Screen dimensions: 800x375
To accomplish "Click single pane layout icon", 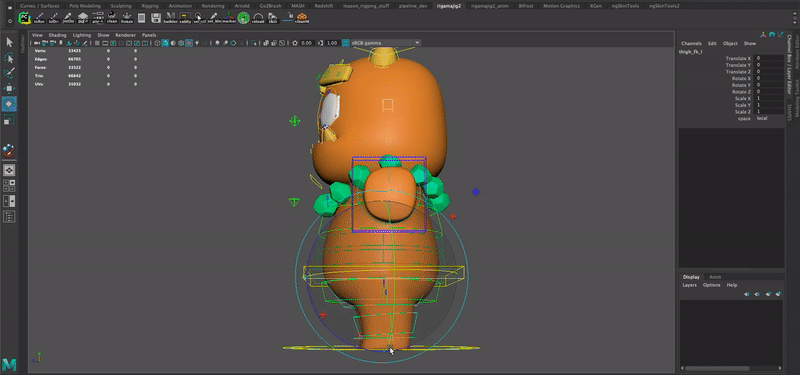I will point(9,170).
